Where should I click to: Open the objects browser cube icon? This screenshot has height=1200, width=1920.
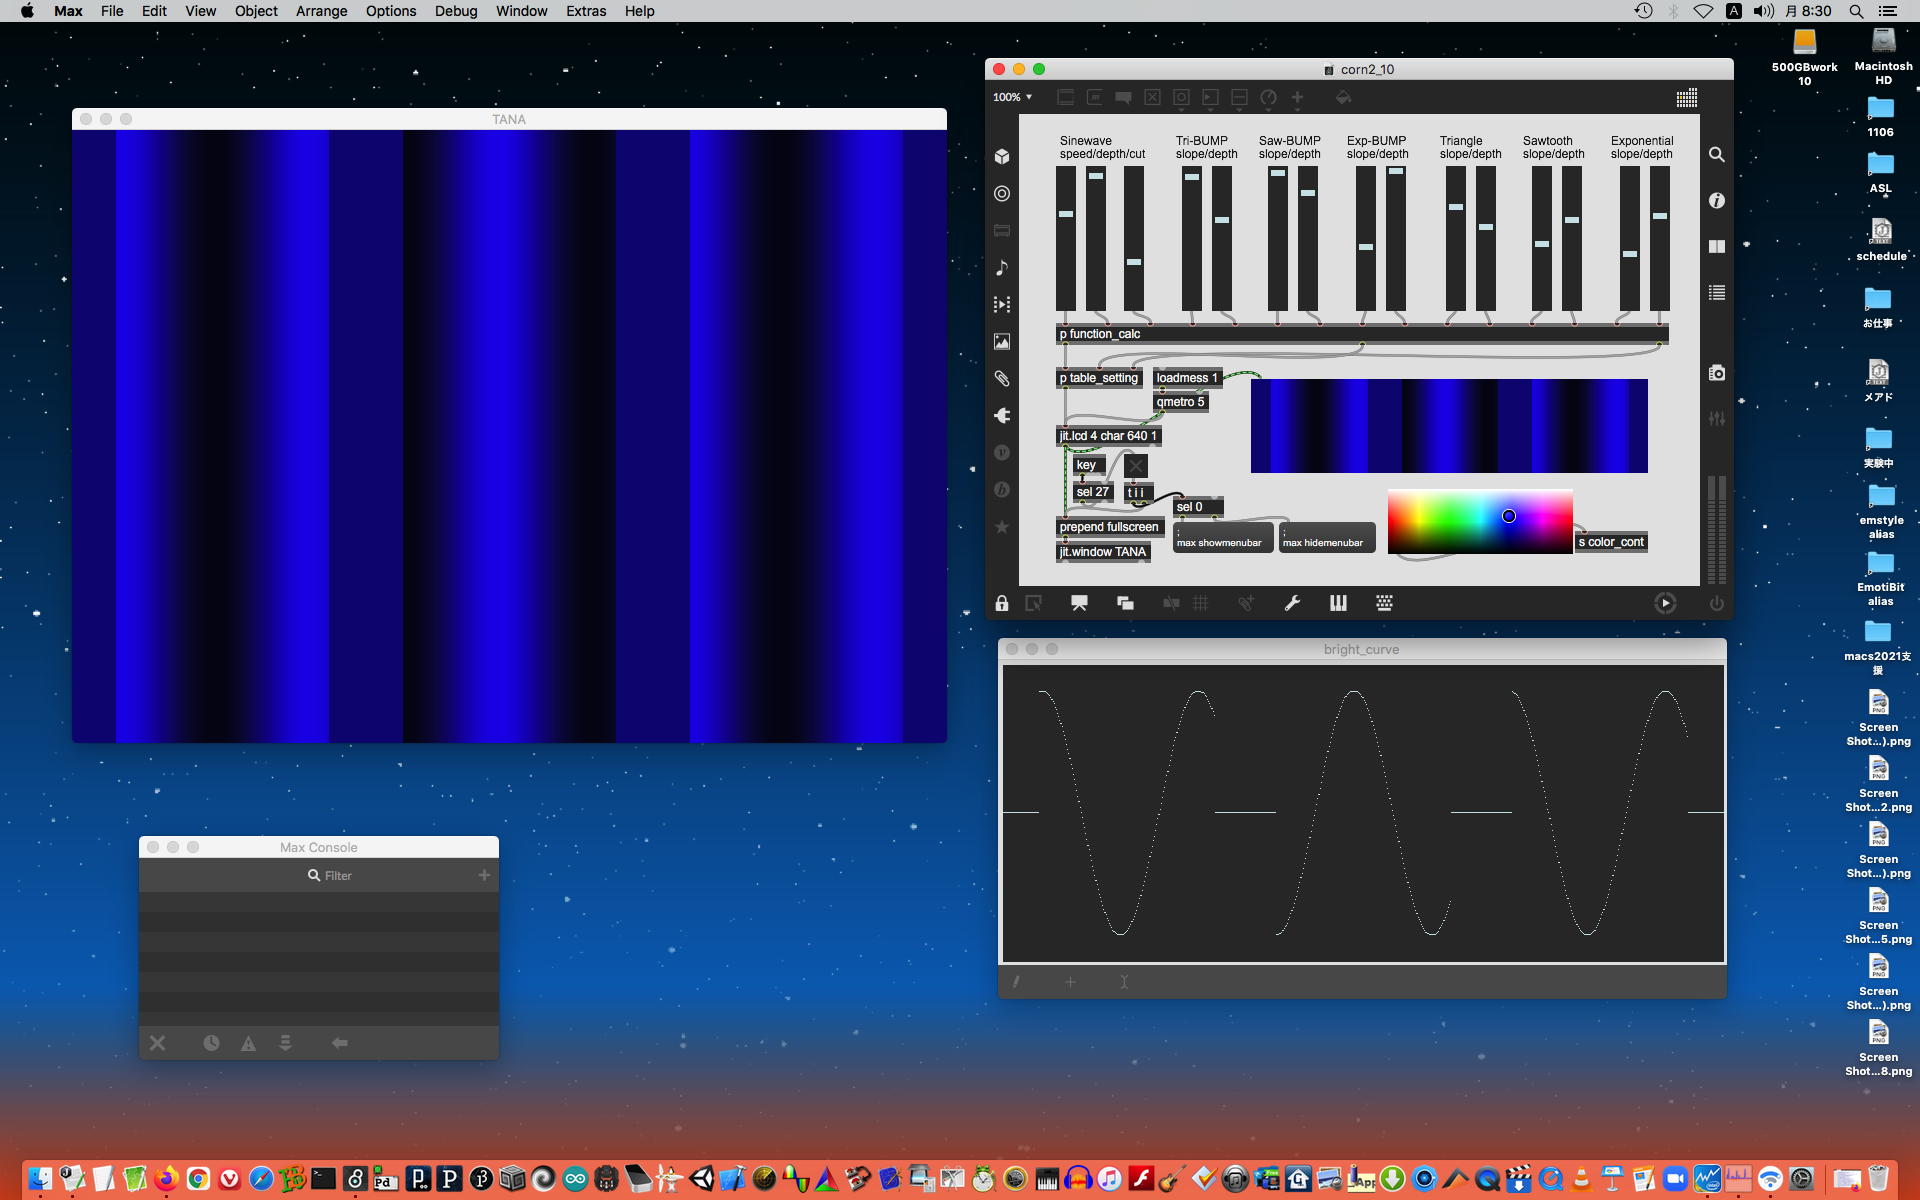click(1002, 156)
